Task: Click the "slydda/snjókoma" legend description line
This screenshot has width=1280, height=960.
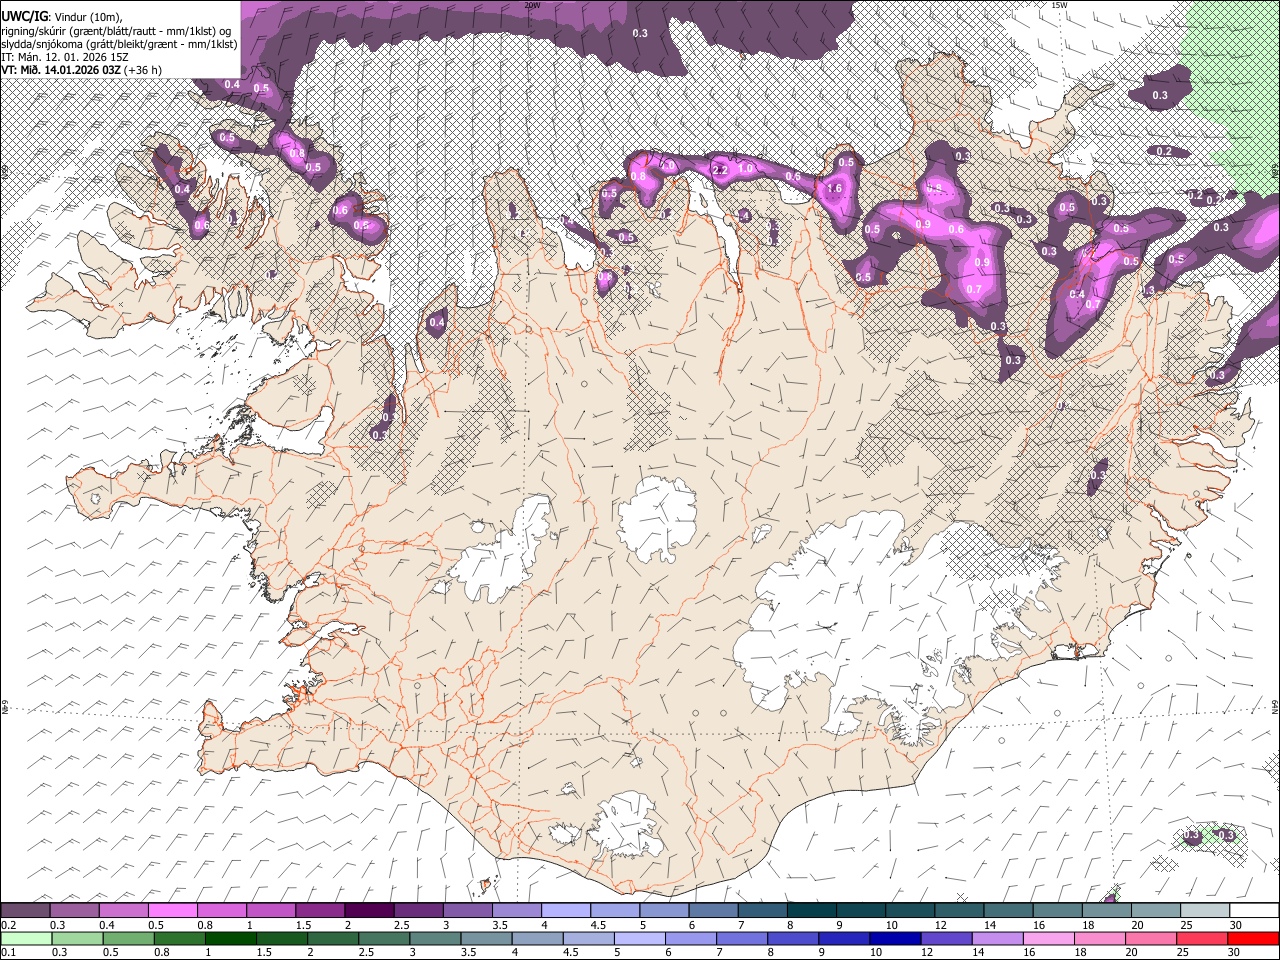Action: point(119,44)
